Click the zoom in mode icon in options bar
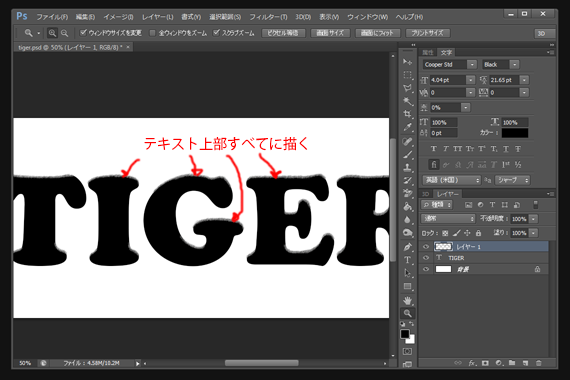 coord(52,33)
